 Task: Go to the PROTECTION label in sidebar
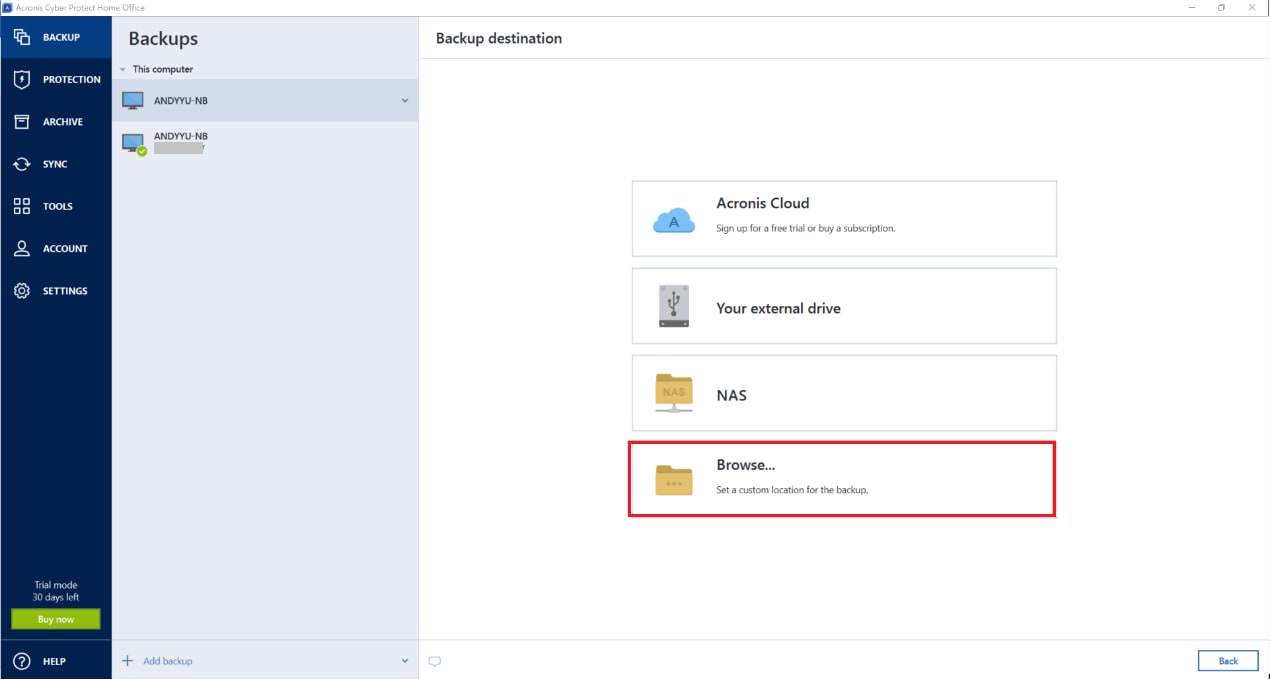point(72,79)
